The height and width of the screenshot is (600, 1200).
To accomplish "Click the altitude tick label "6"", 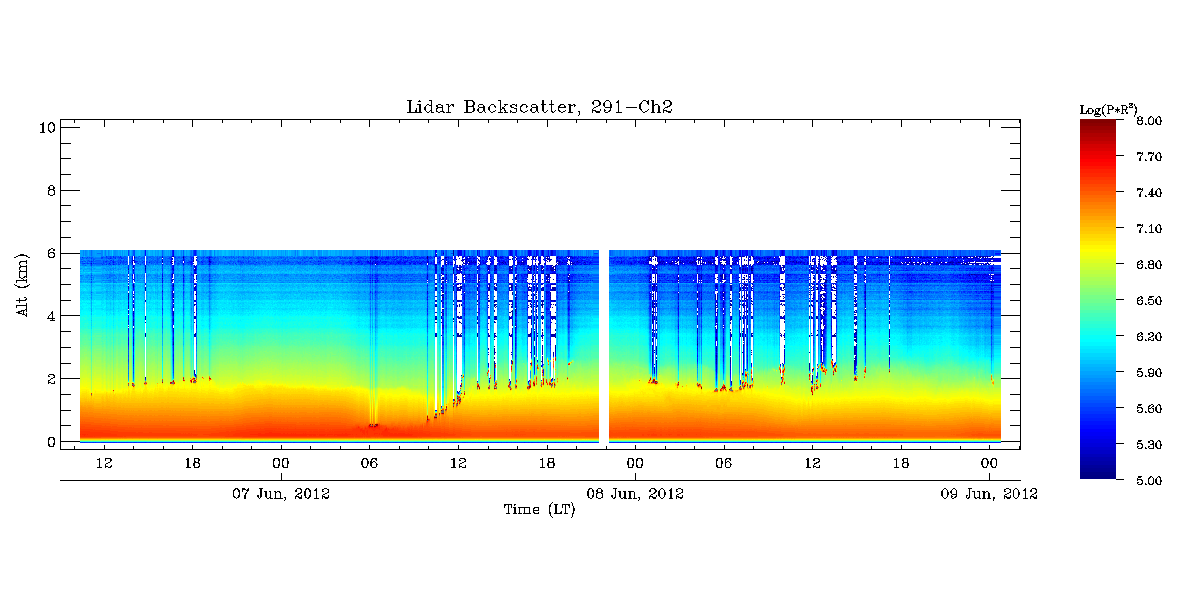I will (x=49, y=253).
